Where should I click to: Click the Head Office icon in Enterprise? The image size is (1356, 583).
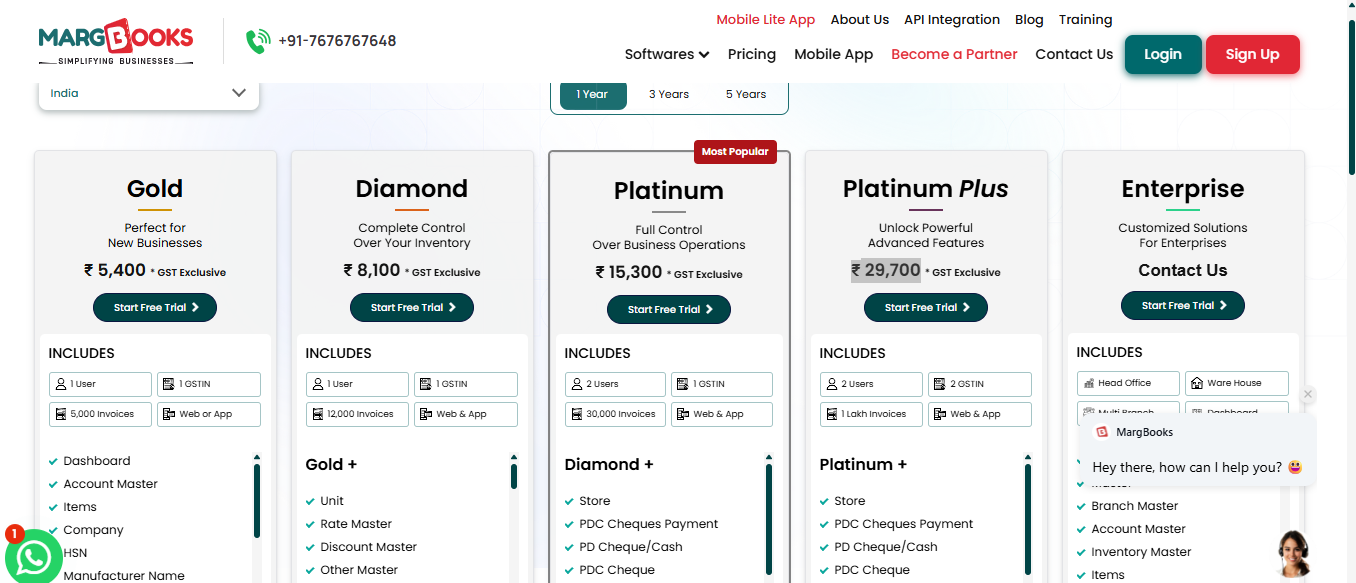(x=1089, y=383)
